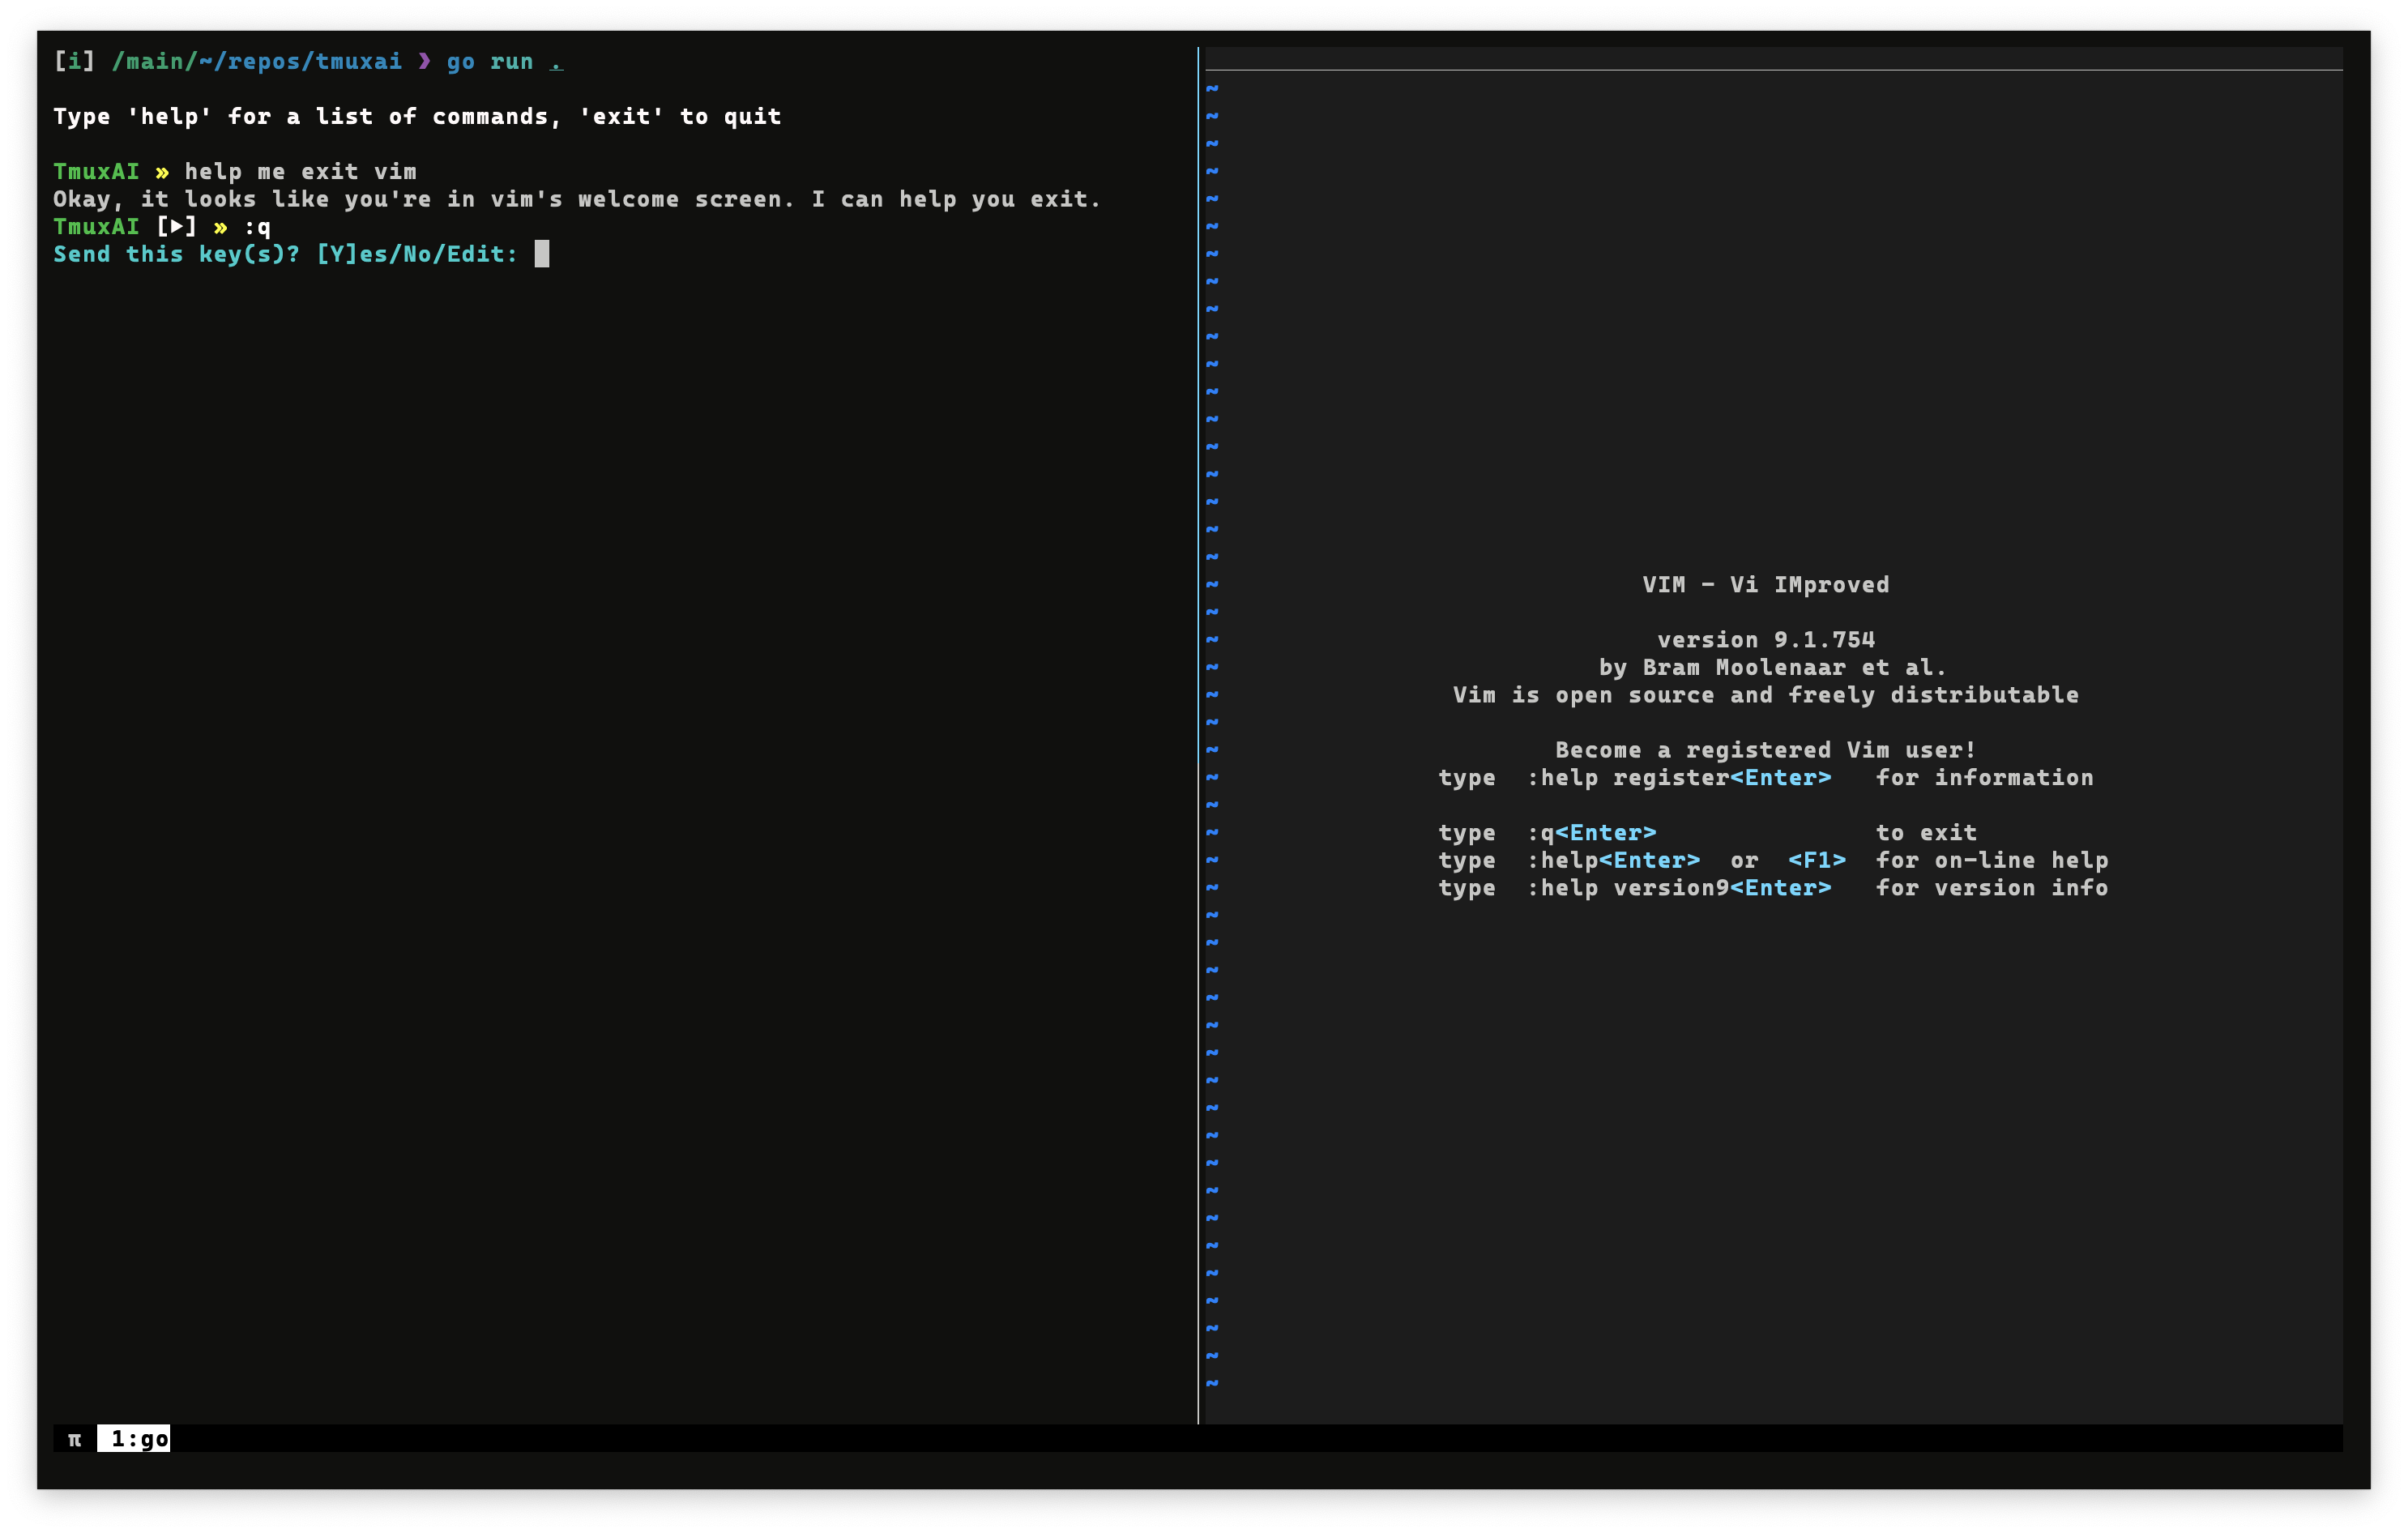Image resolution: width=2408 pixels, height=1533 pixels.
Task: Click the [Y]es option in confirmation prompt
Action: click(x=352, y=254)
